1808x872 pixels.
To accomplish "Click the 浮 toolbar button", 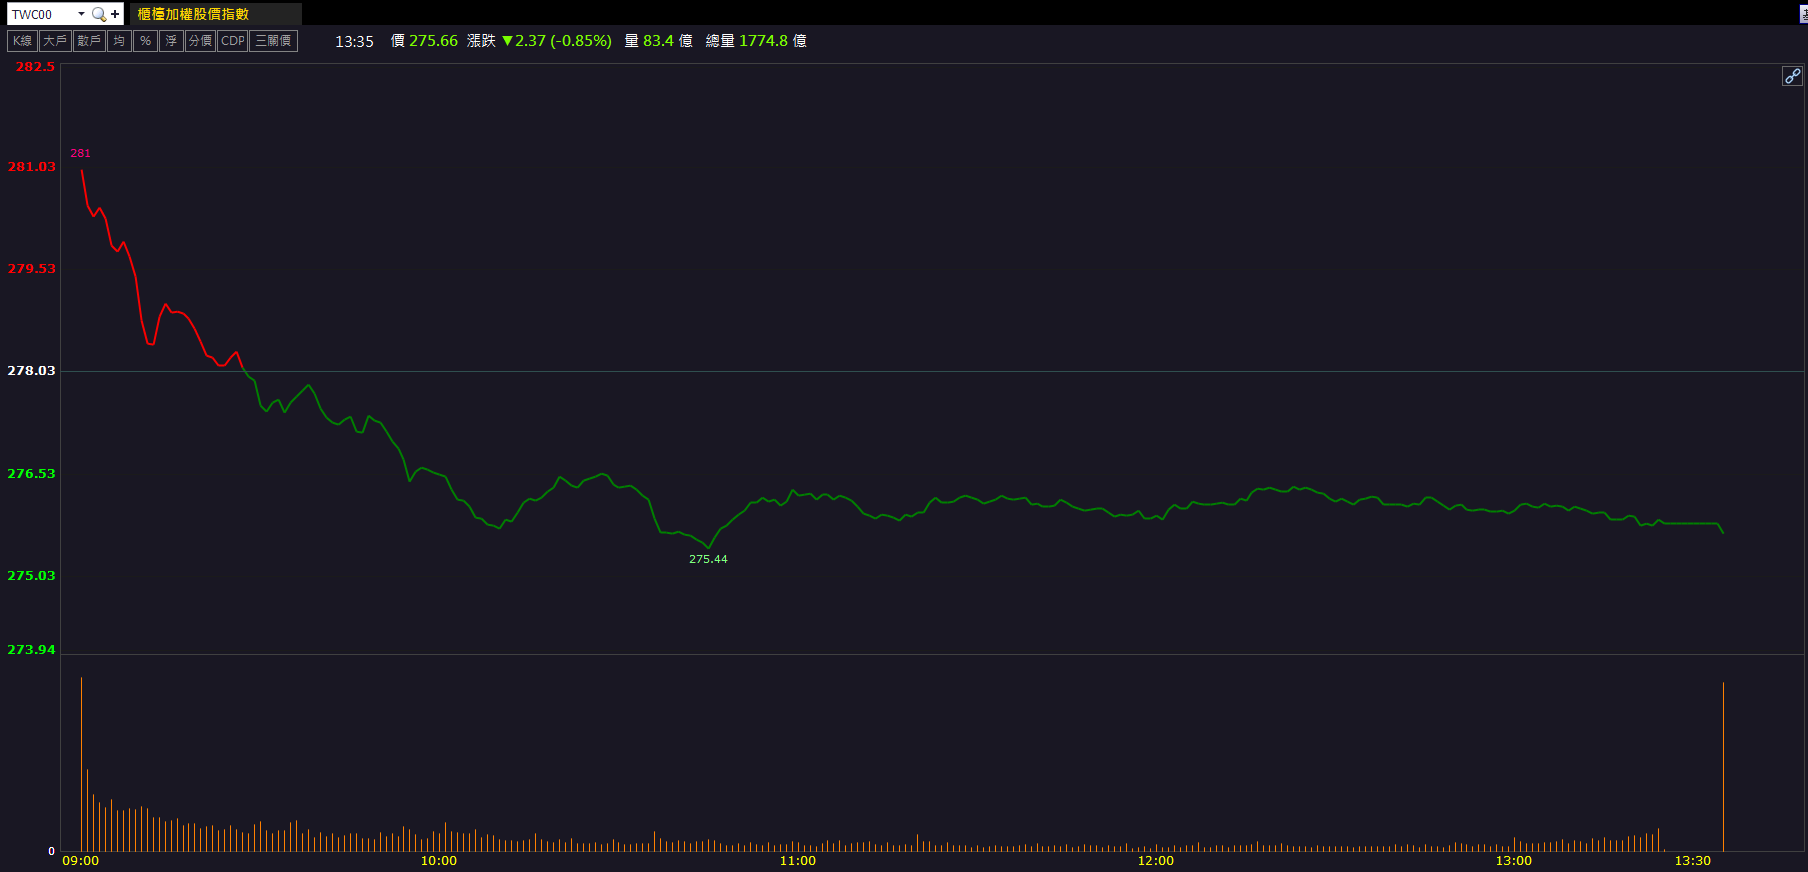I will (x=171, y=41).
